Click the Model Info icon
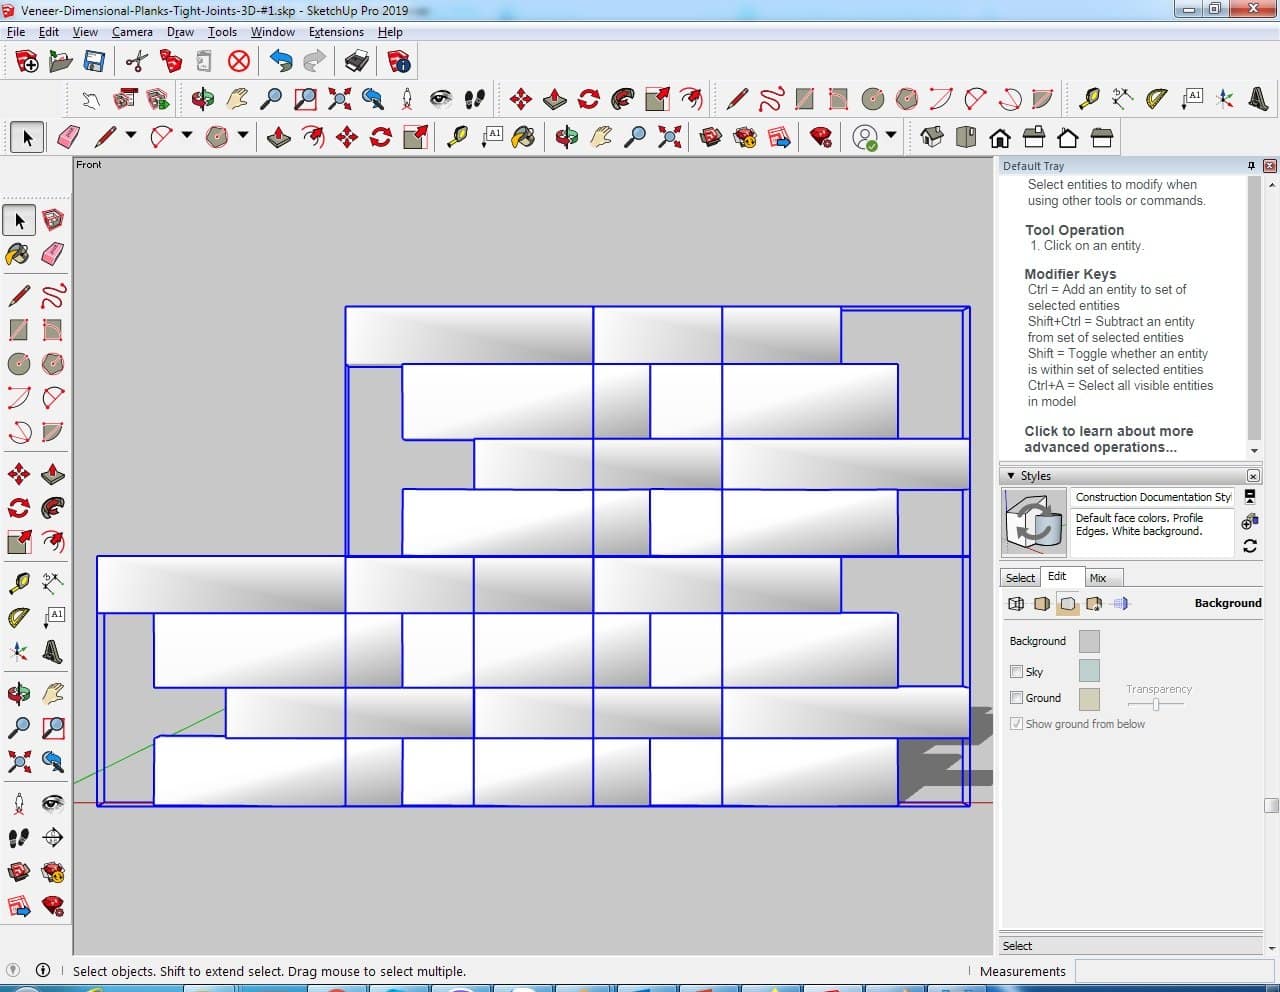1280x992 pixels. [x=399, y=62]
